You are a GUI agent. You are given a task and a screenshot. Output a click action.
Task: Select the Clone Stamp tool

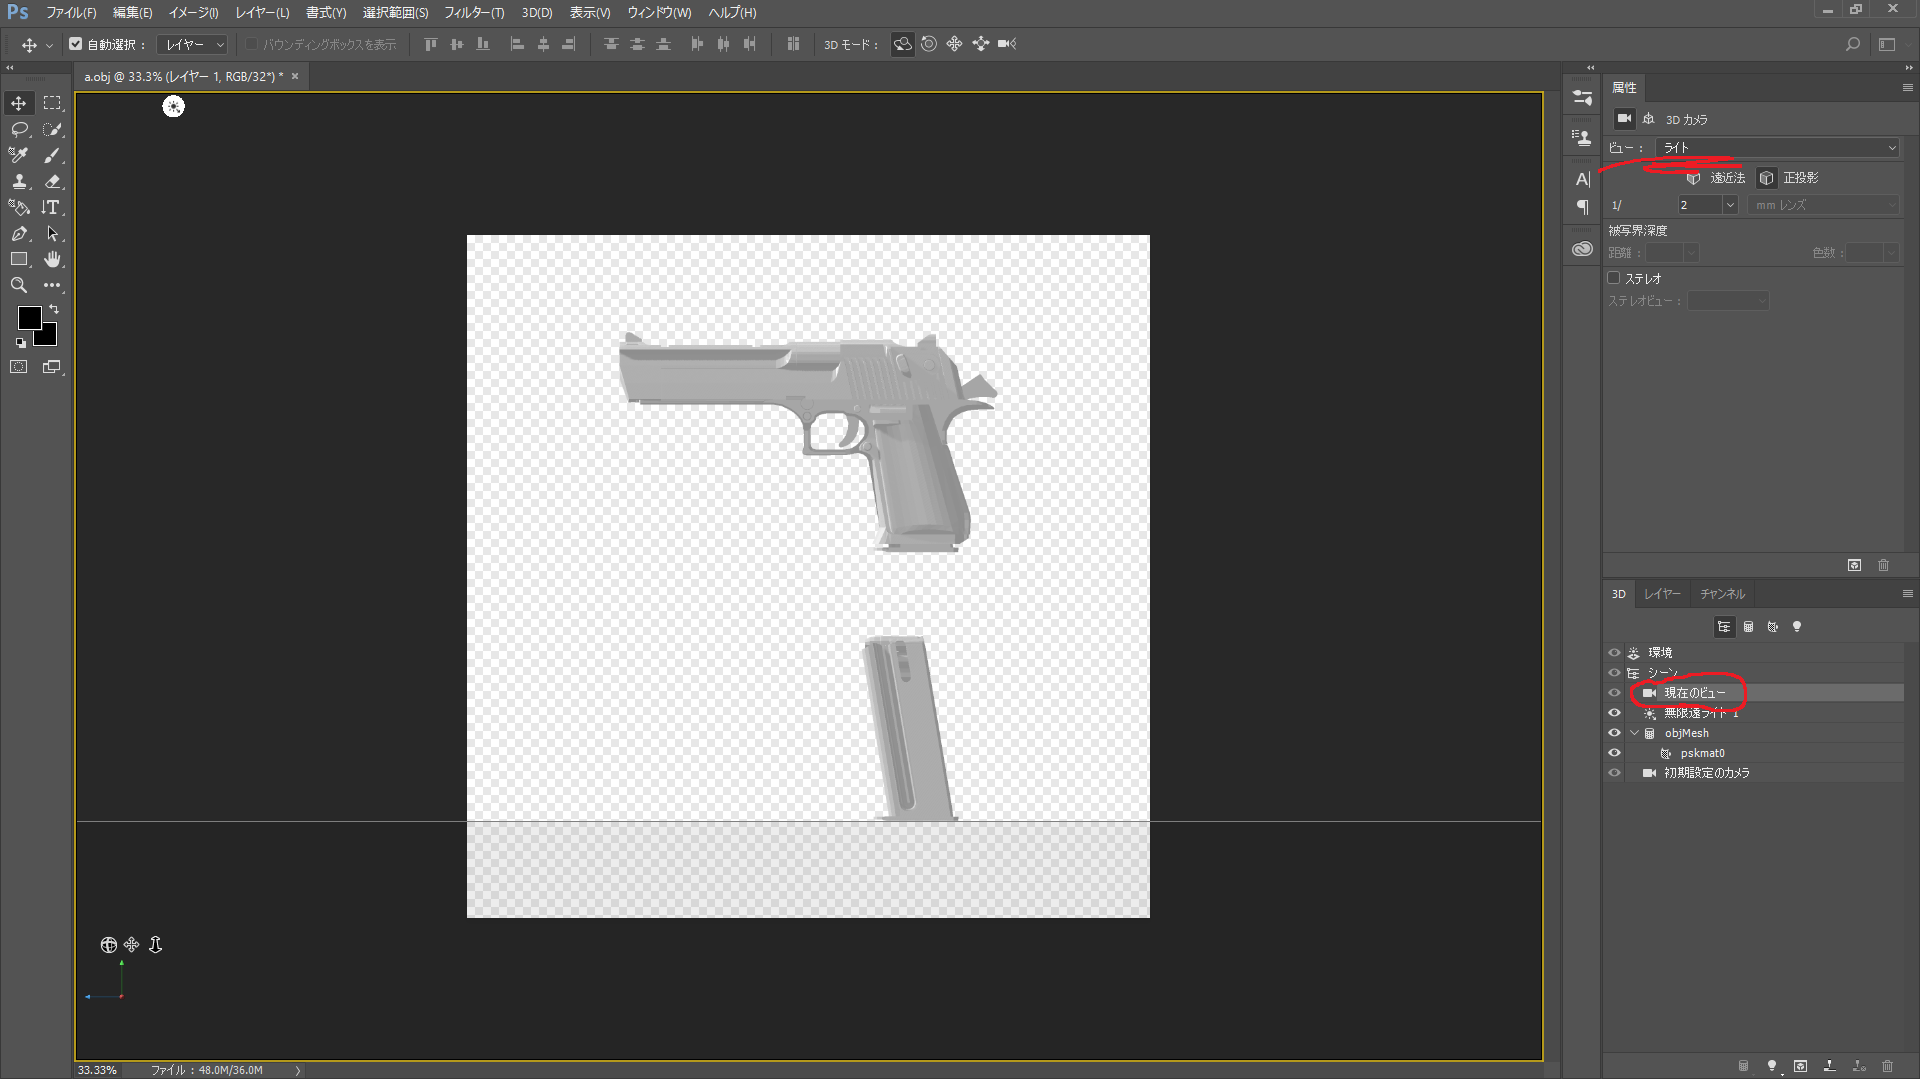point(19,181)
